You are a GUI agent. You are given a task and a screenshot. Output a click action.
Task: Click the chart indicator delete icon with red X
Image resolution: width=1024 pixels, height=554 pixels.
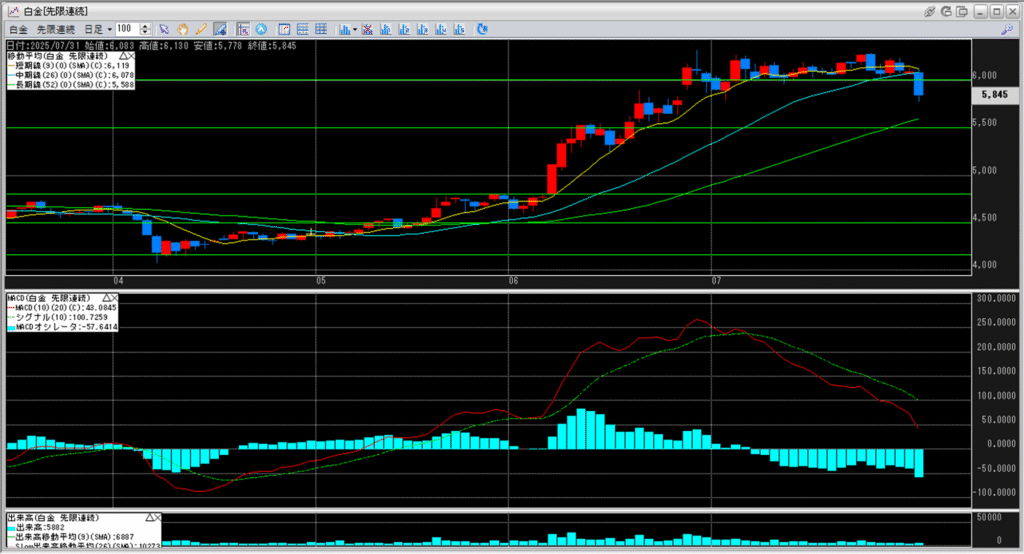(x=368, y=29)
